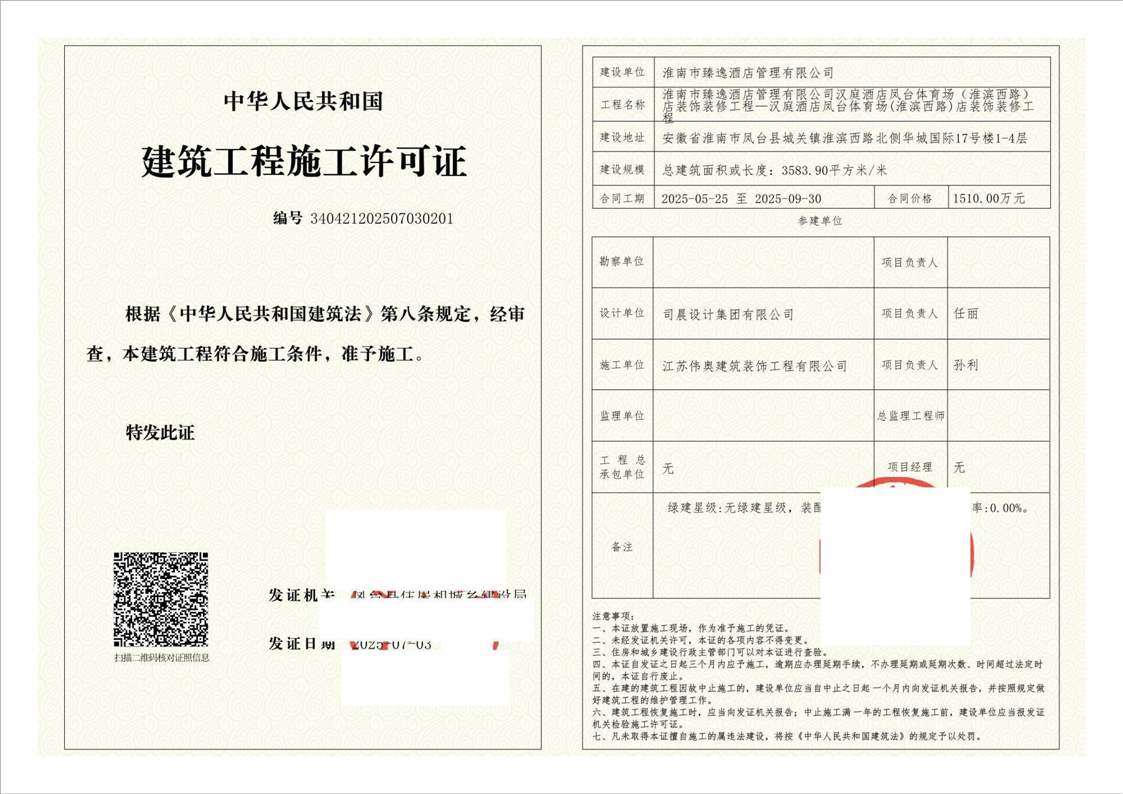The image size is (1123, 794).
Task: Click the 监理单位 row label
Action: point(622,416)
